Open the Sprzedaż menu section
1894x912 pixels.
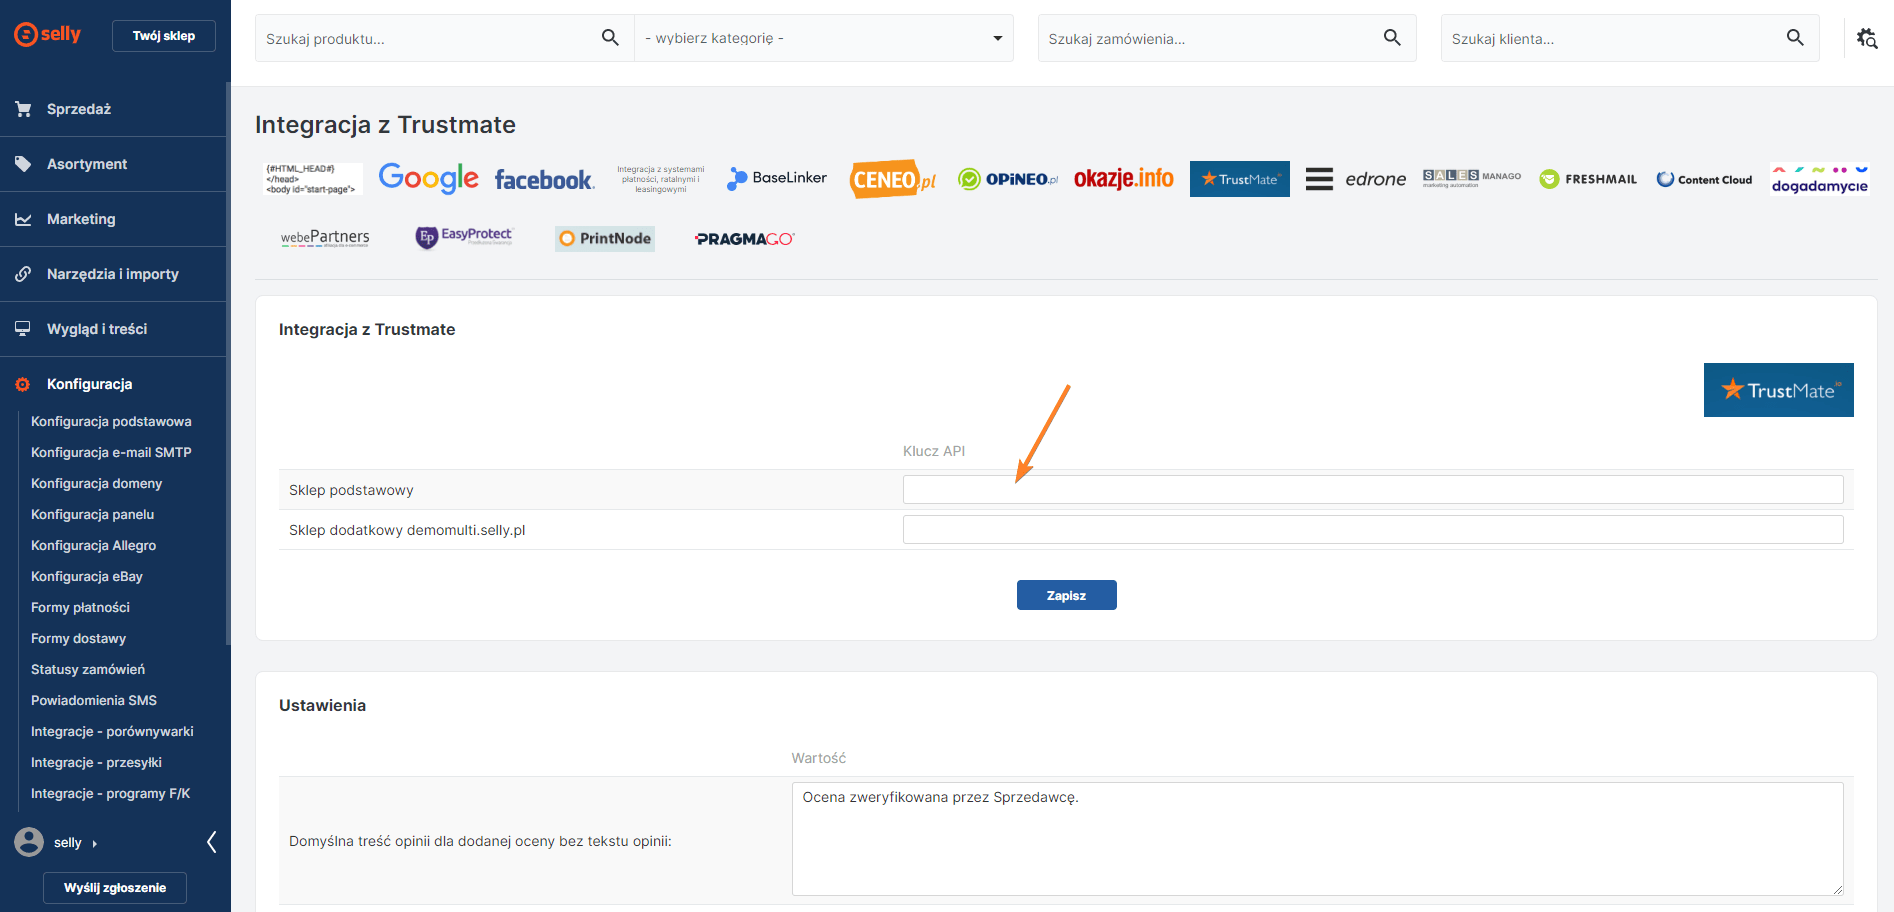click(79, 109)
